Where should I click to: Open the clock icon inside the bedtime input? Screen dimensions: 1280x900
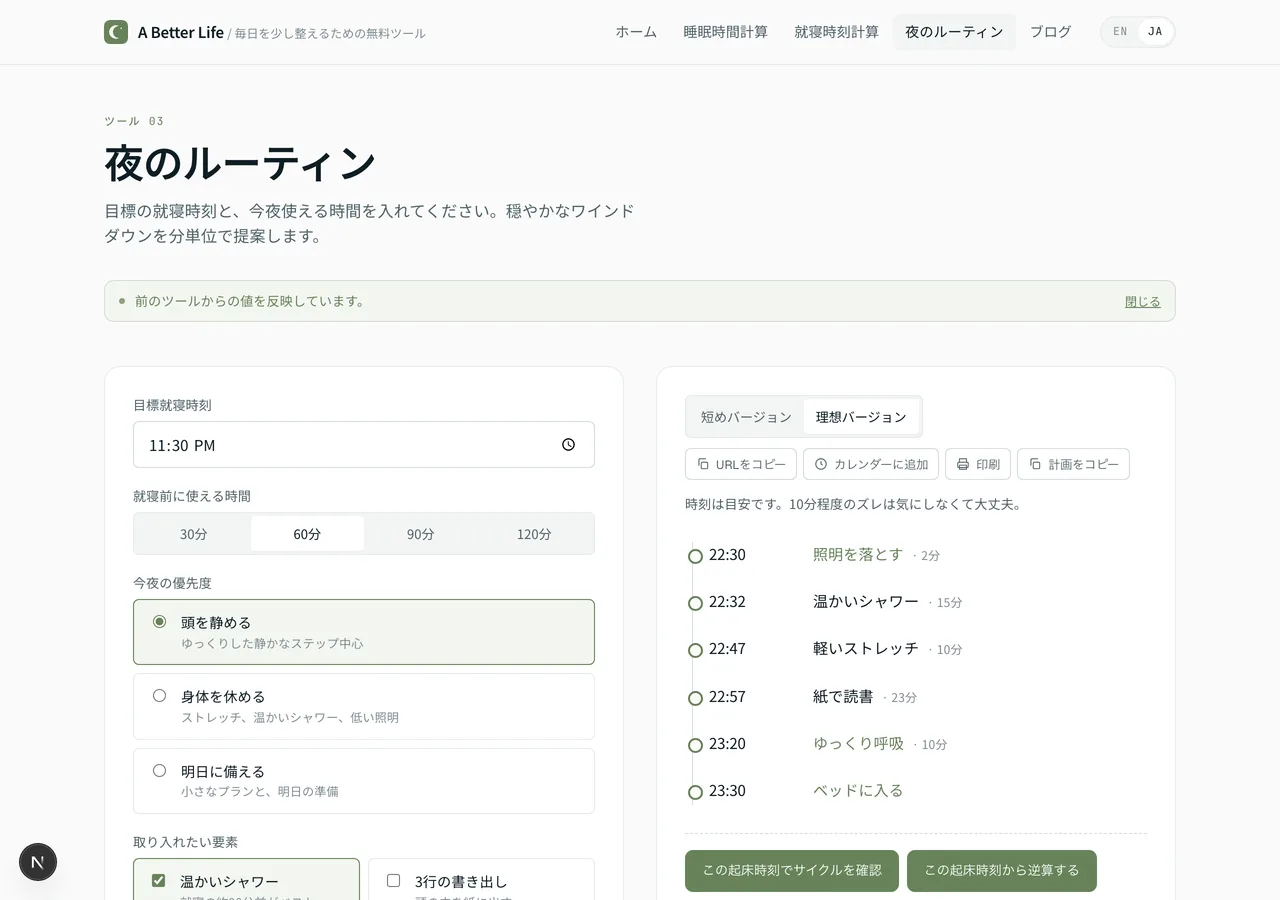[568, 444]
